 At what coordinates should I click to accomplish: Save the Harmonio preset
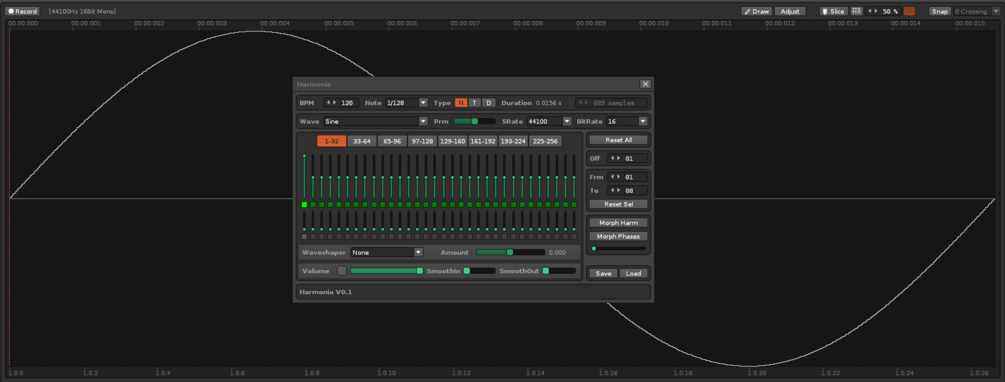pos(603,273)
